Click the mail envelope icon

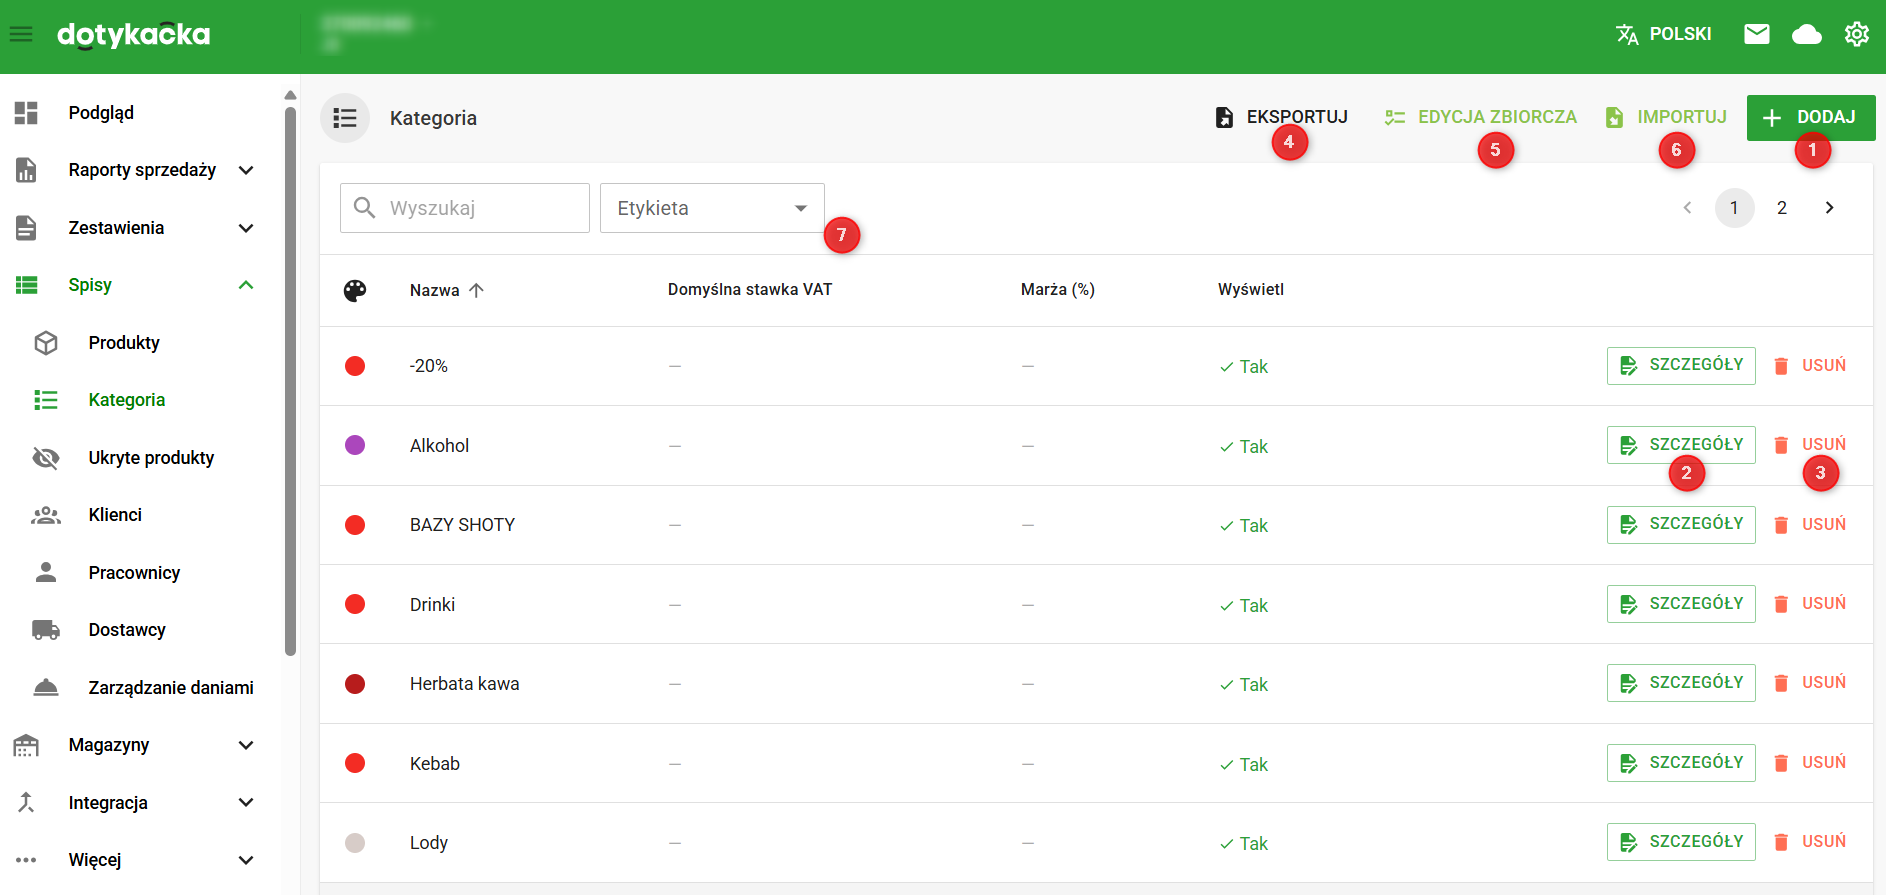(1756, 35)
